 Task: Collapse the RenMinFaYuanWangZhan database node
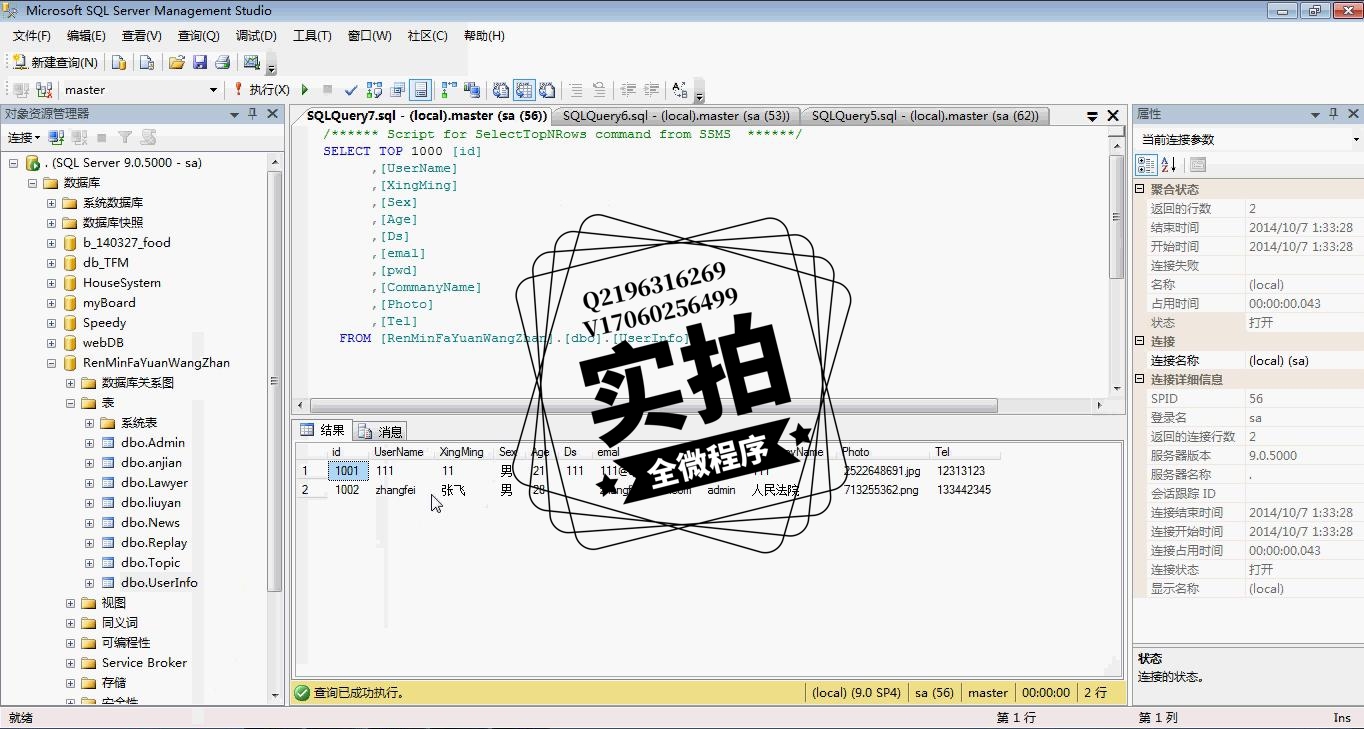51,363
